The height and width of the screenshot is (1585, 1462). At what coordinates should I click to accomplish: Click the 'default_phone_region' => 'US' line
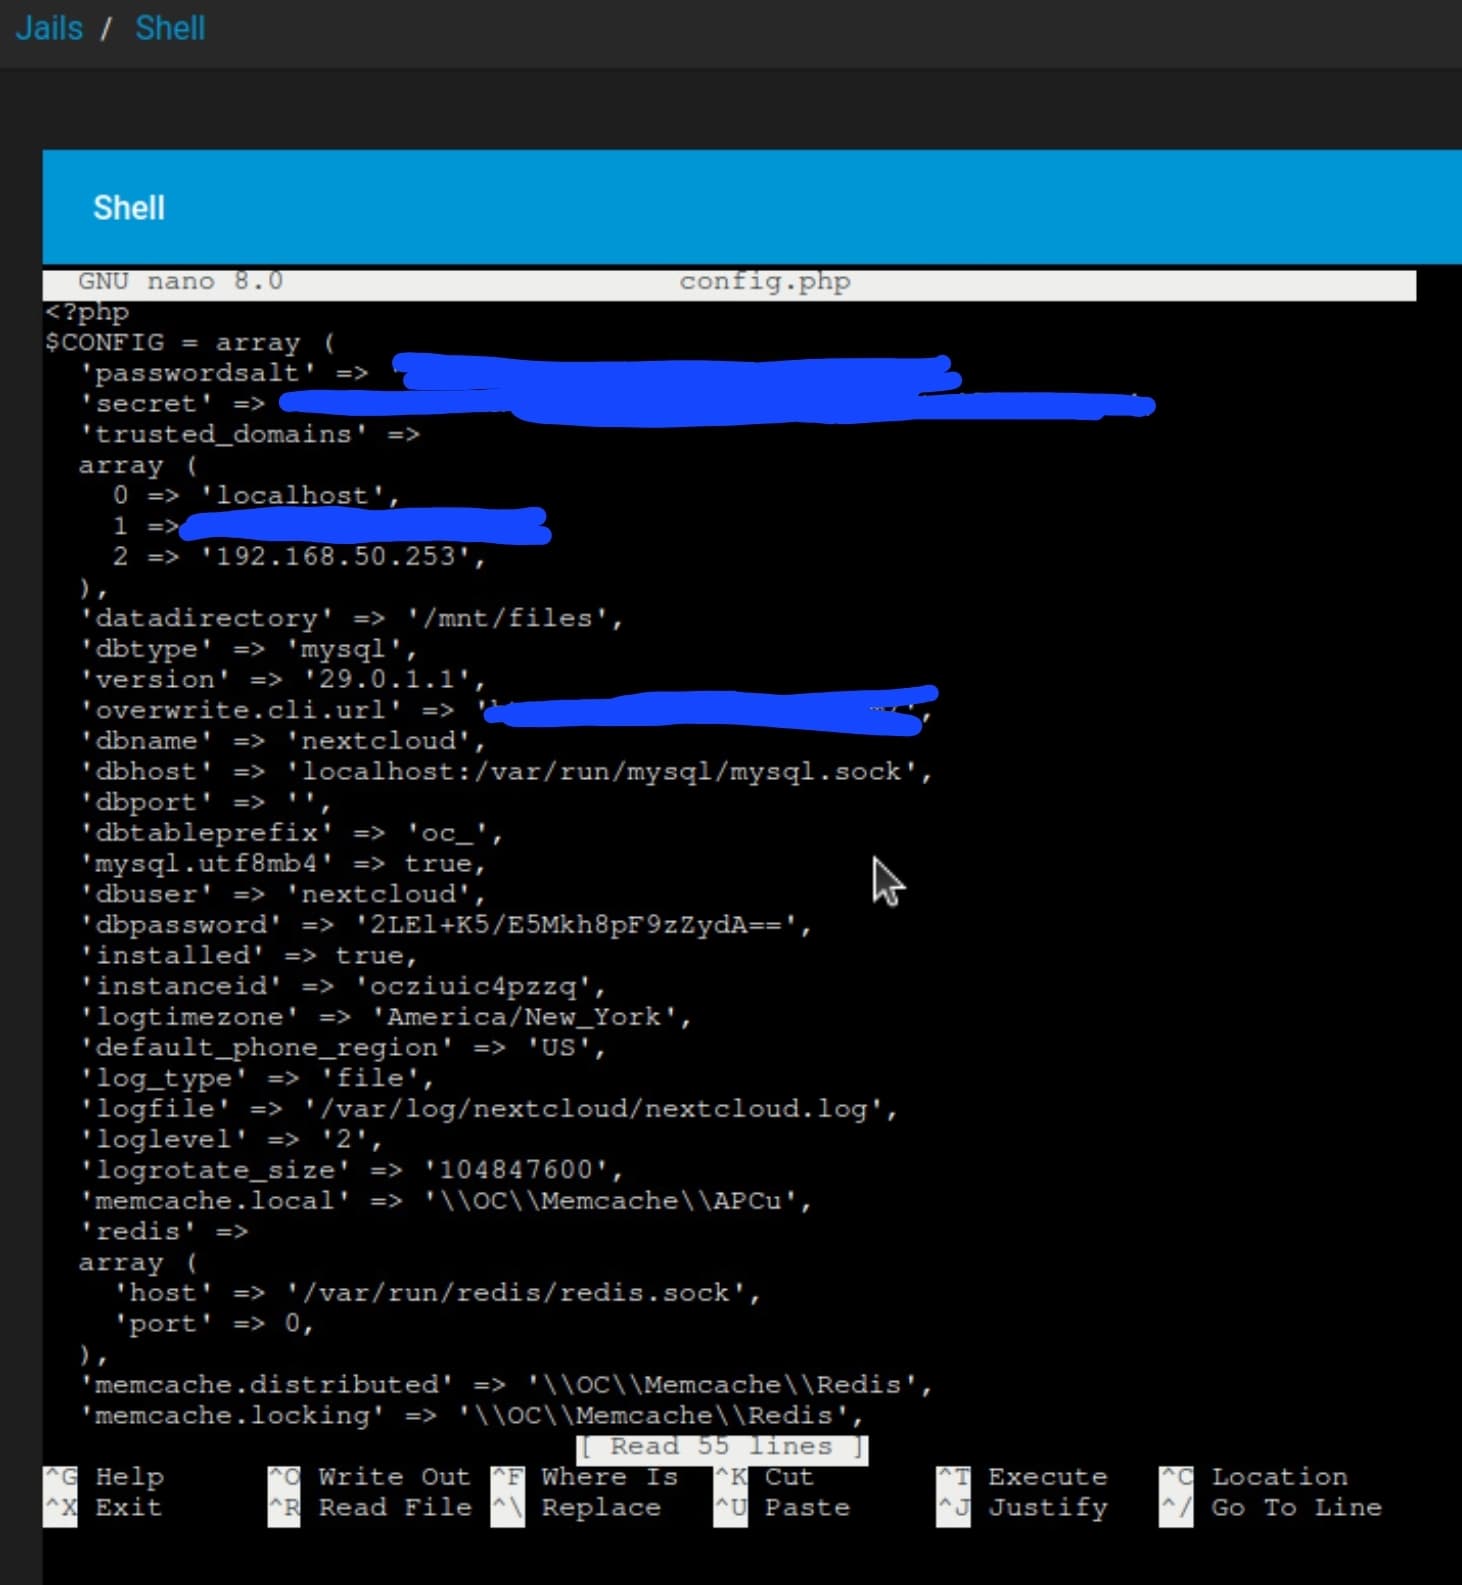point(343,1047)
